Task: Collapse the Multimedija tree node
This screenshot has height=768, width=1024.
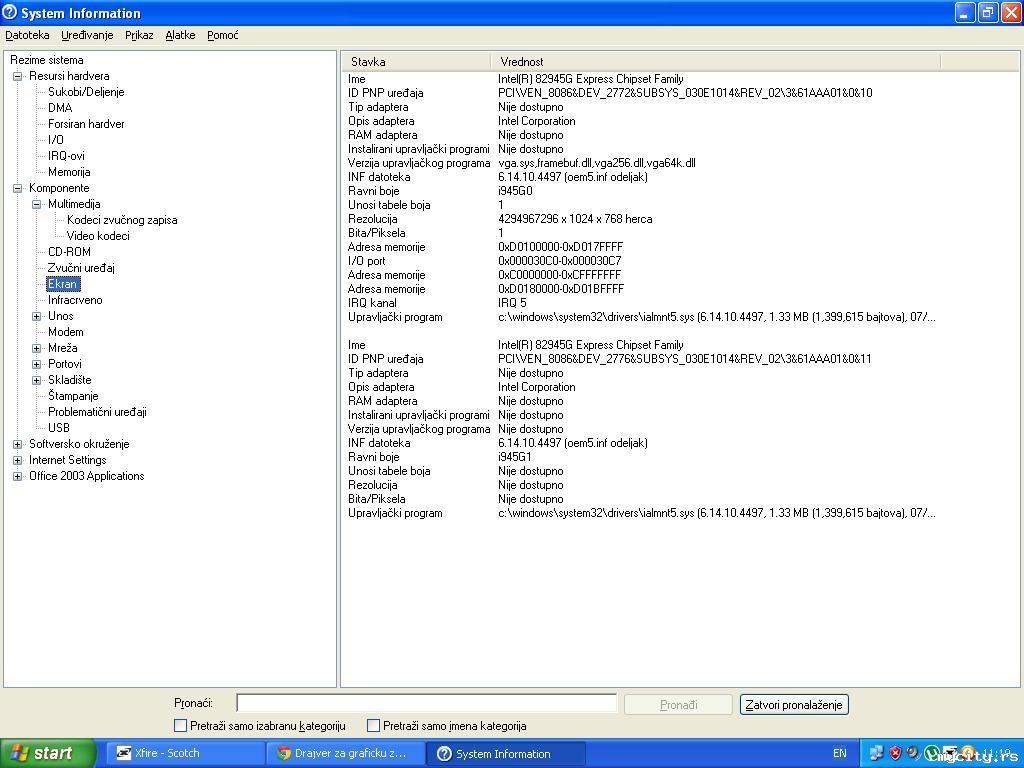Action: coord(37,204)
